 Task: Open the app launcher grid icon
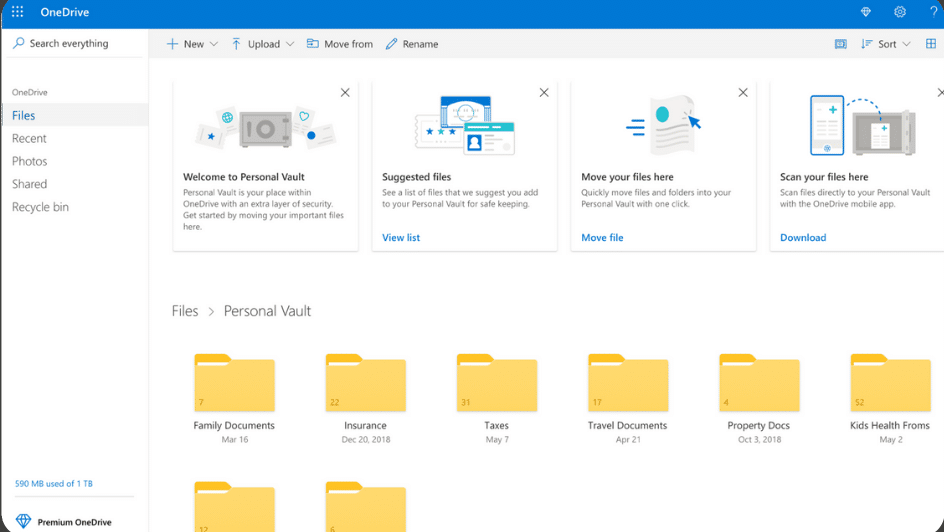pyautogui.click(x=17, y=11)
